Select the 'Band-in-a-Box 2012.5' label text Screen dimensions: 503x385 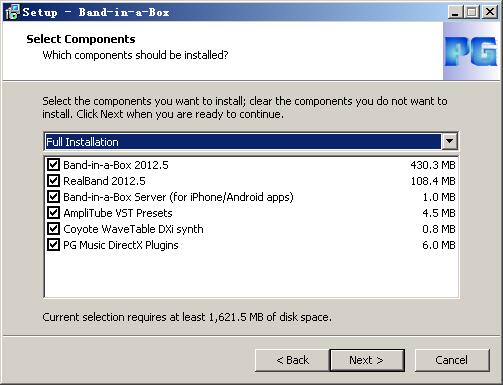(116, 165)
